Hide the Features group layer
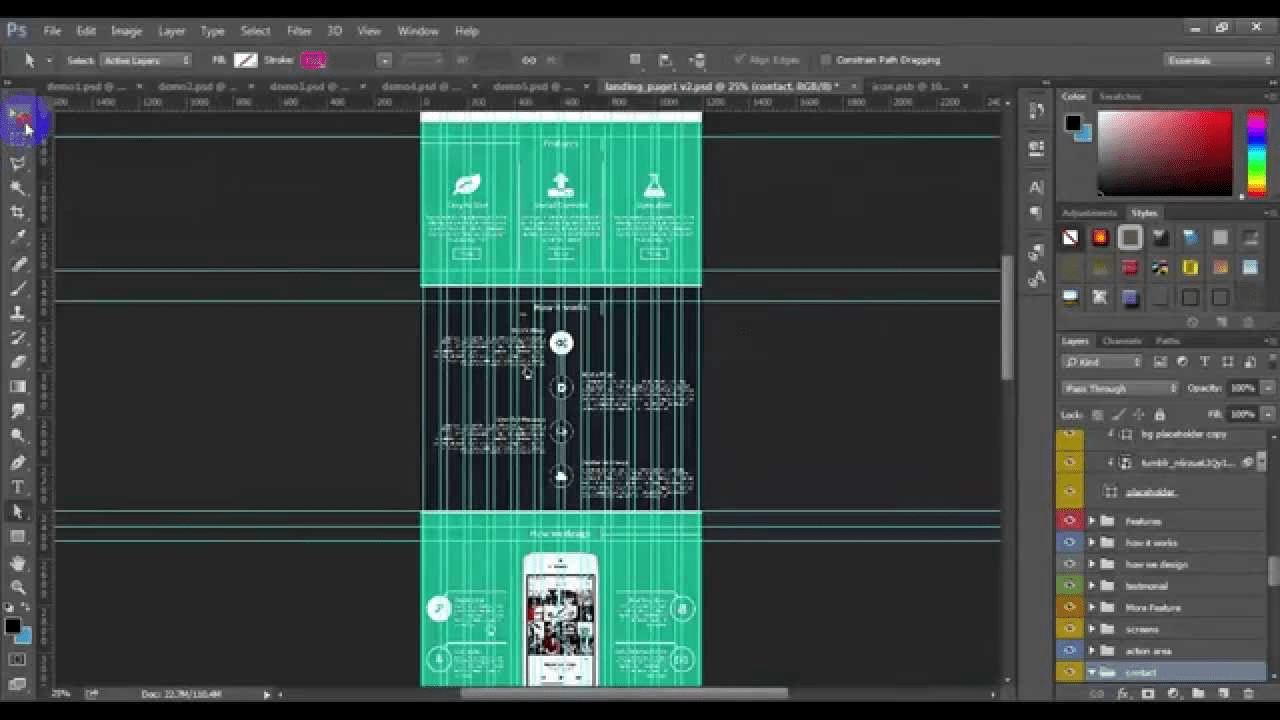The height and width of the screenshot is (720, 1280). (1070, 521)
